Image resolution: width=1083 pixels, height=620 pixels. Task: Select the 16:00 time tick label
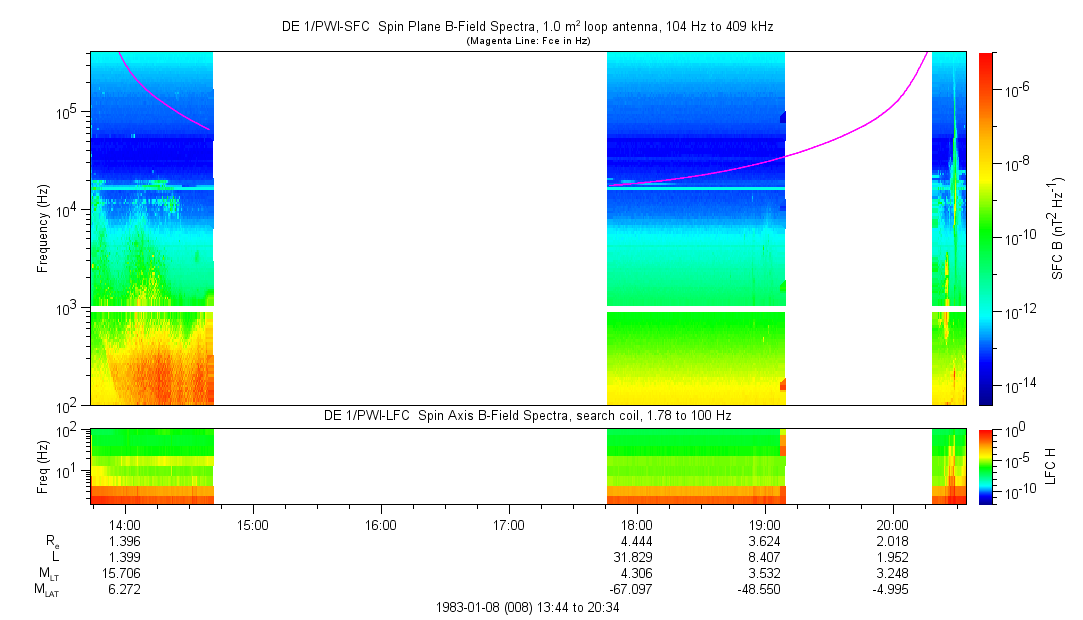click(x=381, y=524)
